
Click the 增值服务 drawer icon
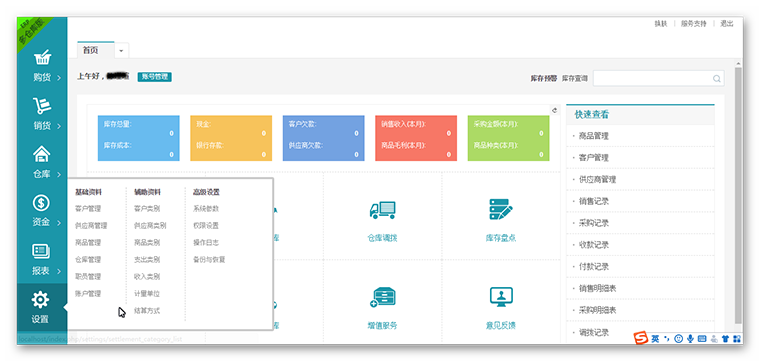pos(382,297)
